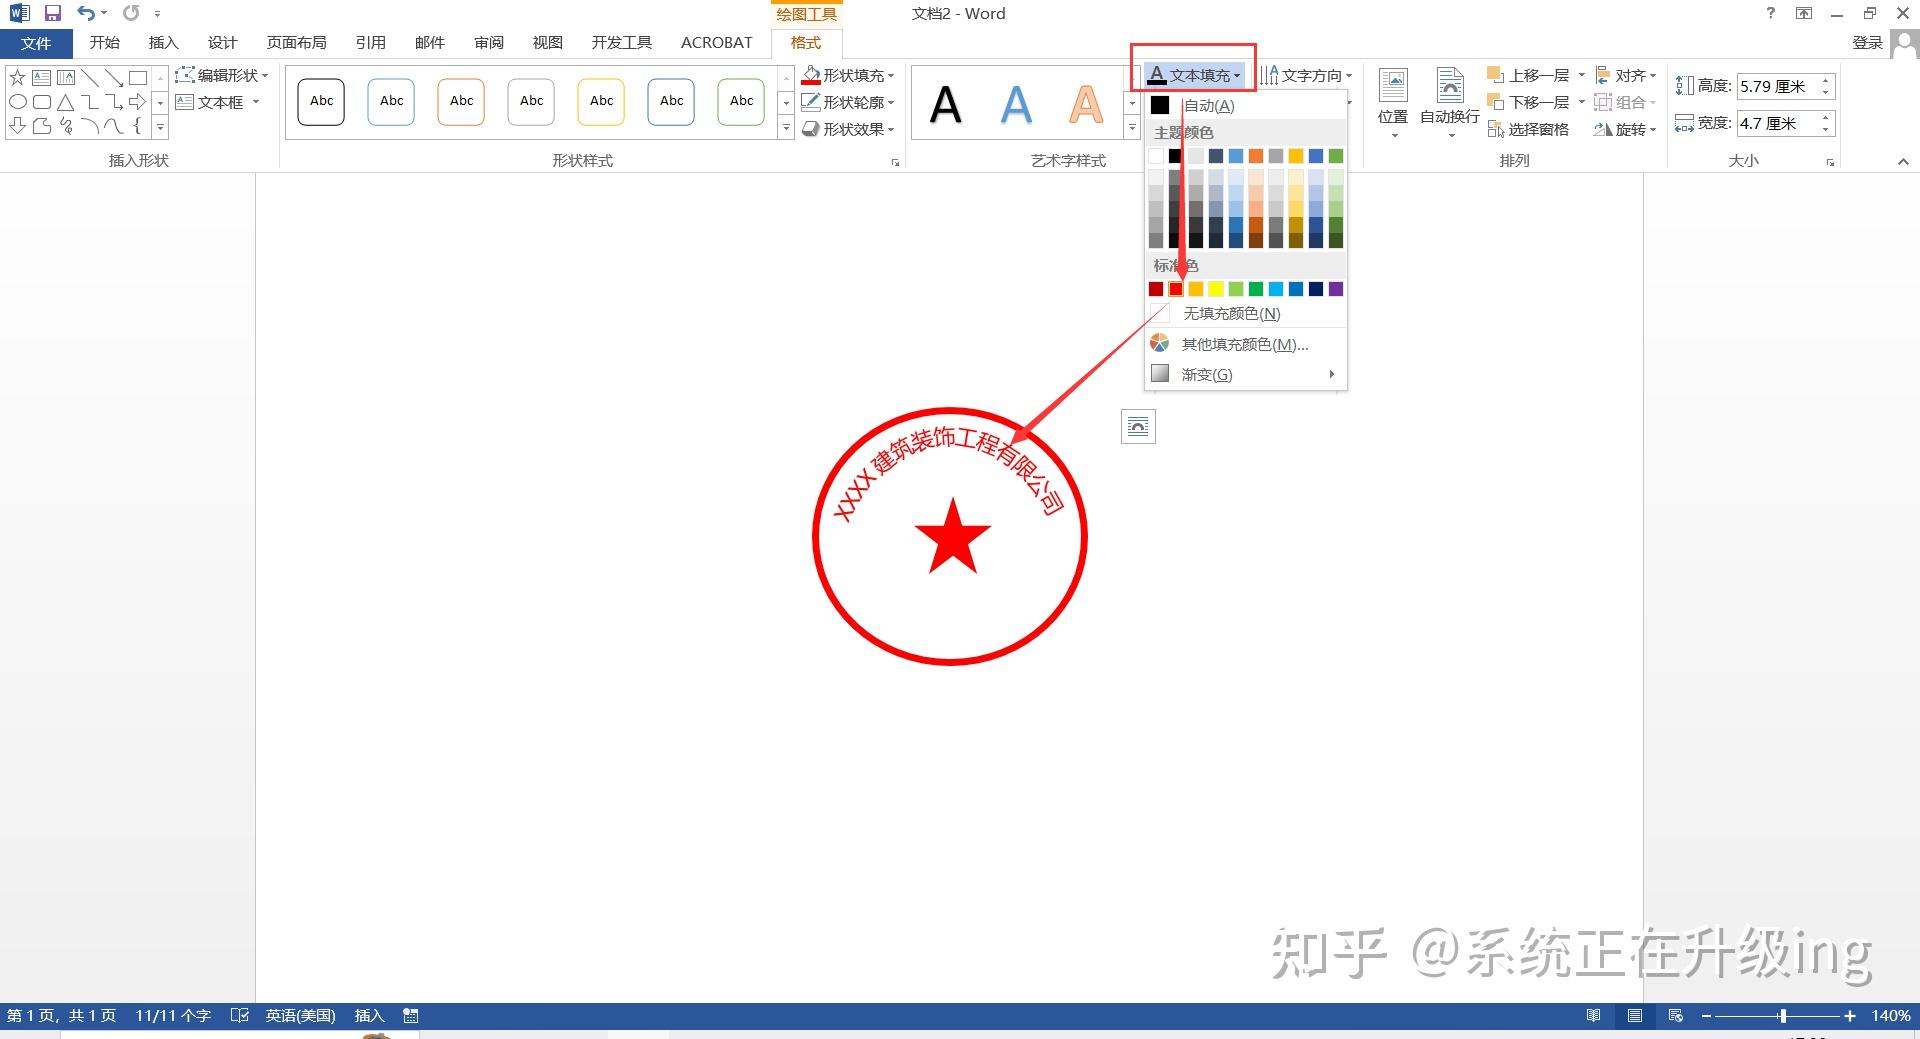The width and height of the screenshot is (1920, 1039).
Task: Click the Redo button in quick access toolbar
Action: coord(131,13)
